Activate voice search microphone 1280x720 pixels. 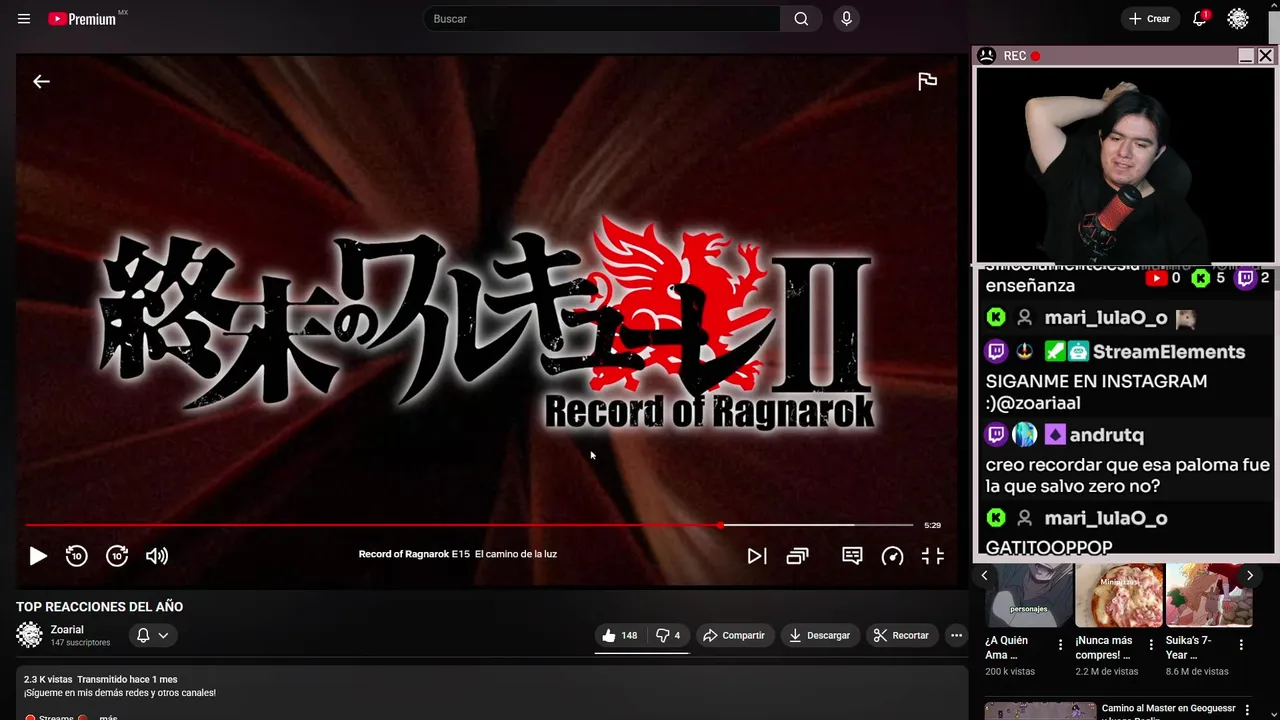pos(846,19)
